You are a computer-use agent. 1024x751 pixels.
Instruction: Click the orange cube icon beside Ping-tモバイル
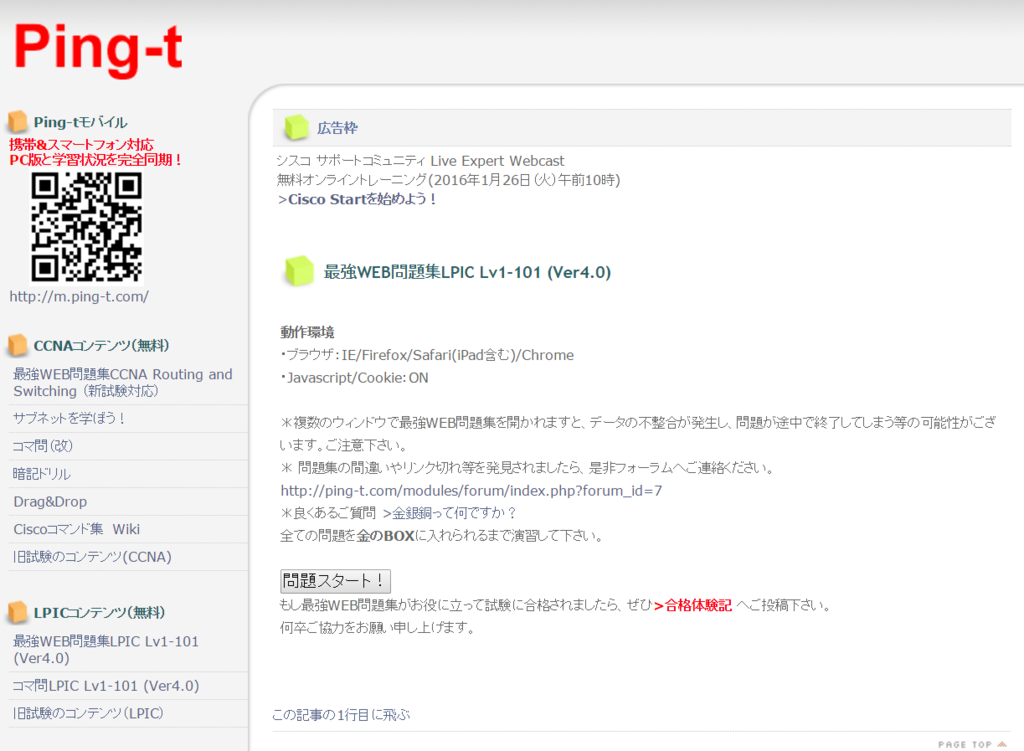click(x=18, y=121)
